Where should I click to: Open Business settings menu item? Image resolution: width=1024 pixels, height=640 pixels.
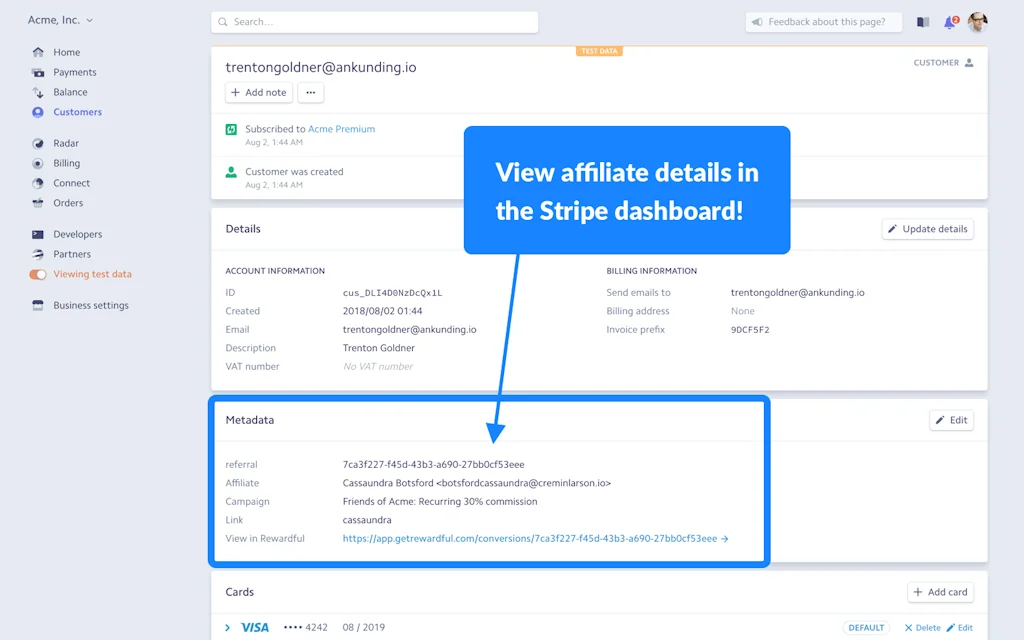coord(91,305)
